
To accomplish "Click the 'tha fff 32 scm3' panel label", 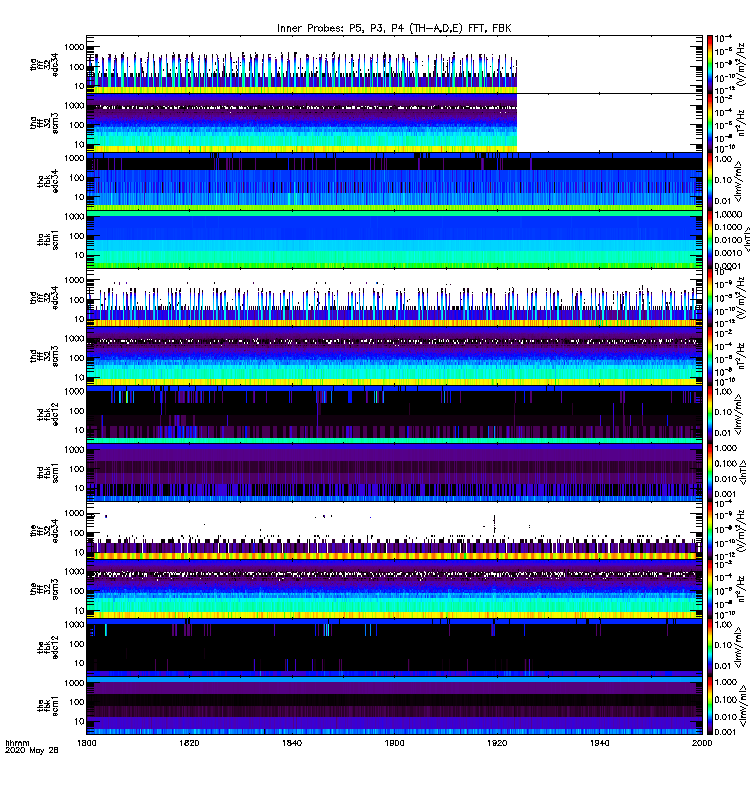I will click(44, 123).
